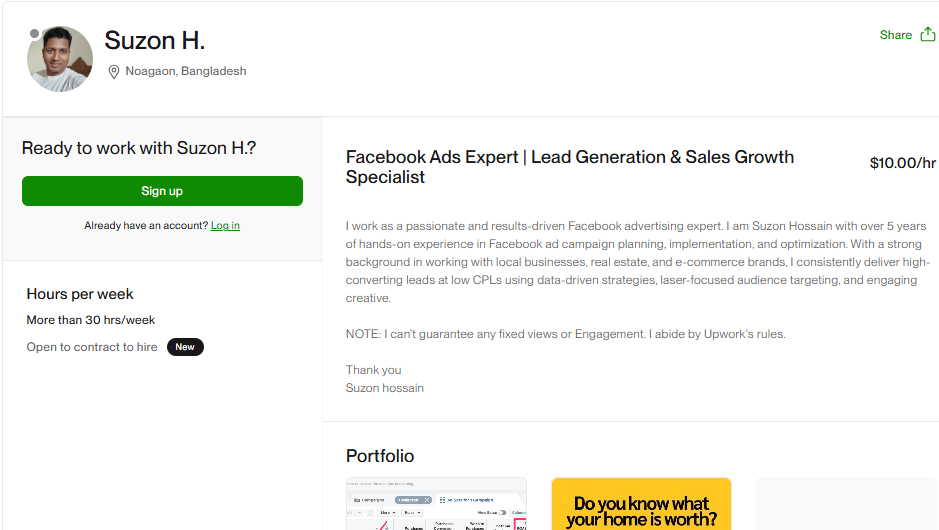Click the Facebook Ads Expert profile title
Viewport: 939px width, 530px height.
(569, 167)
